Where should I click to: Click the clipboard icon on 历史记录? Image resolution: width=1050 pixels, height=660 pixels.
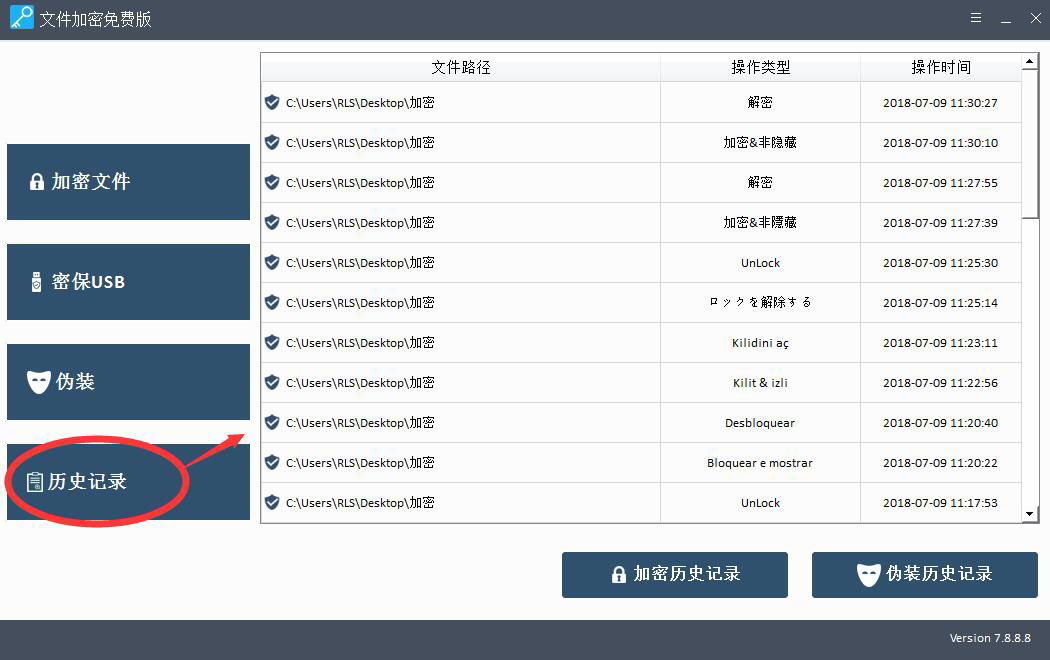pyautogui.click(x=35, y=482)
